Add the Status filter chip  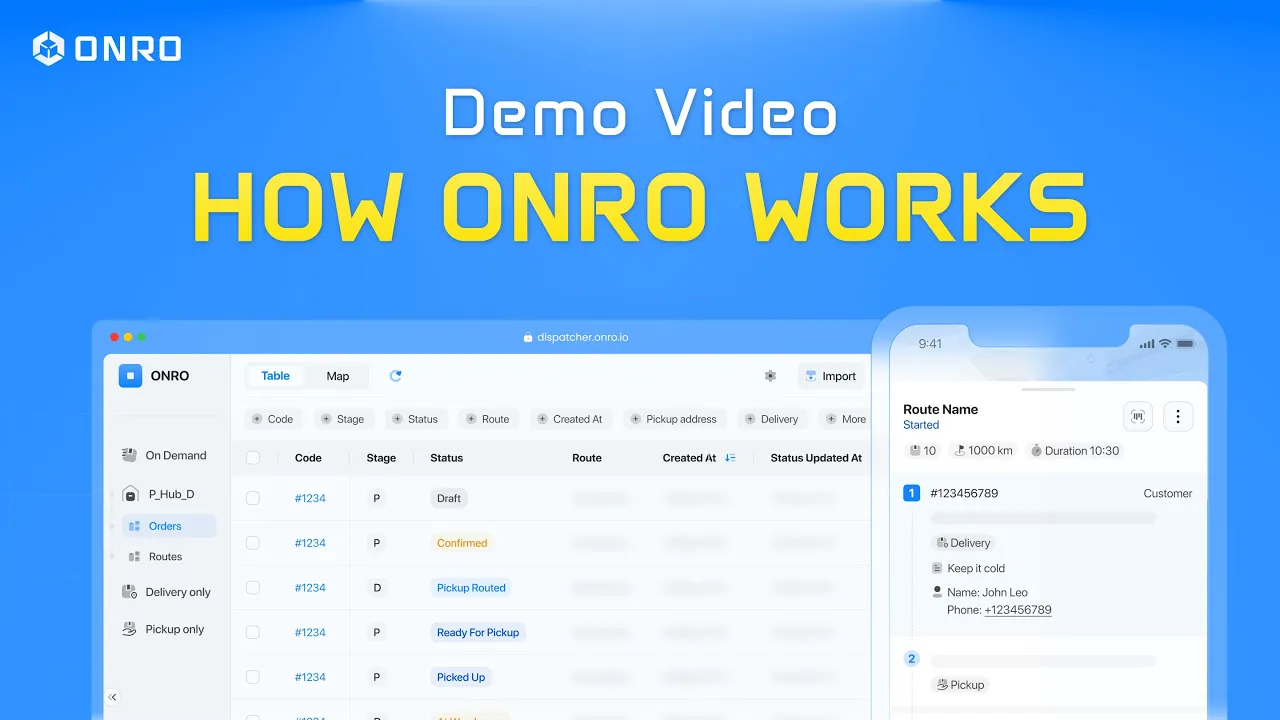(415, 419)
